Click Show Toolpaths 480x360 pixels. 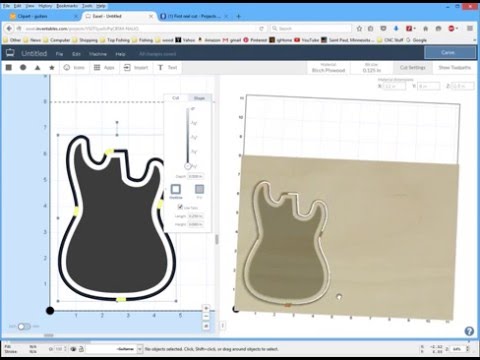coord(455,68)
